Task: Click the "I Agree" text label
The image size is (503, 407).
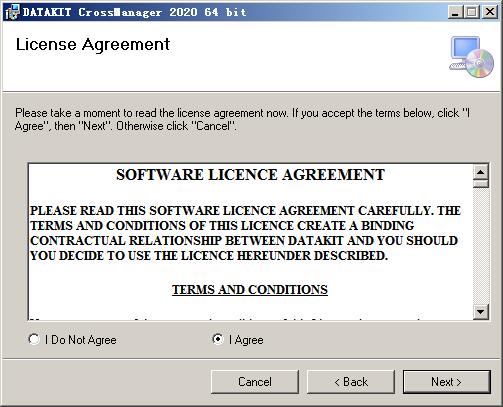Action: [x=246, y=340]
